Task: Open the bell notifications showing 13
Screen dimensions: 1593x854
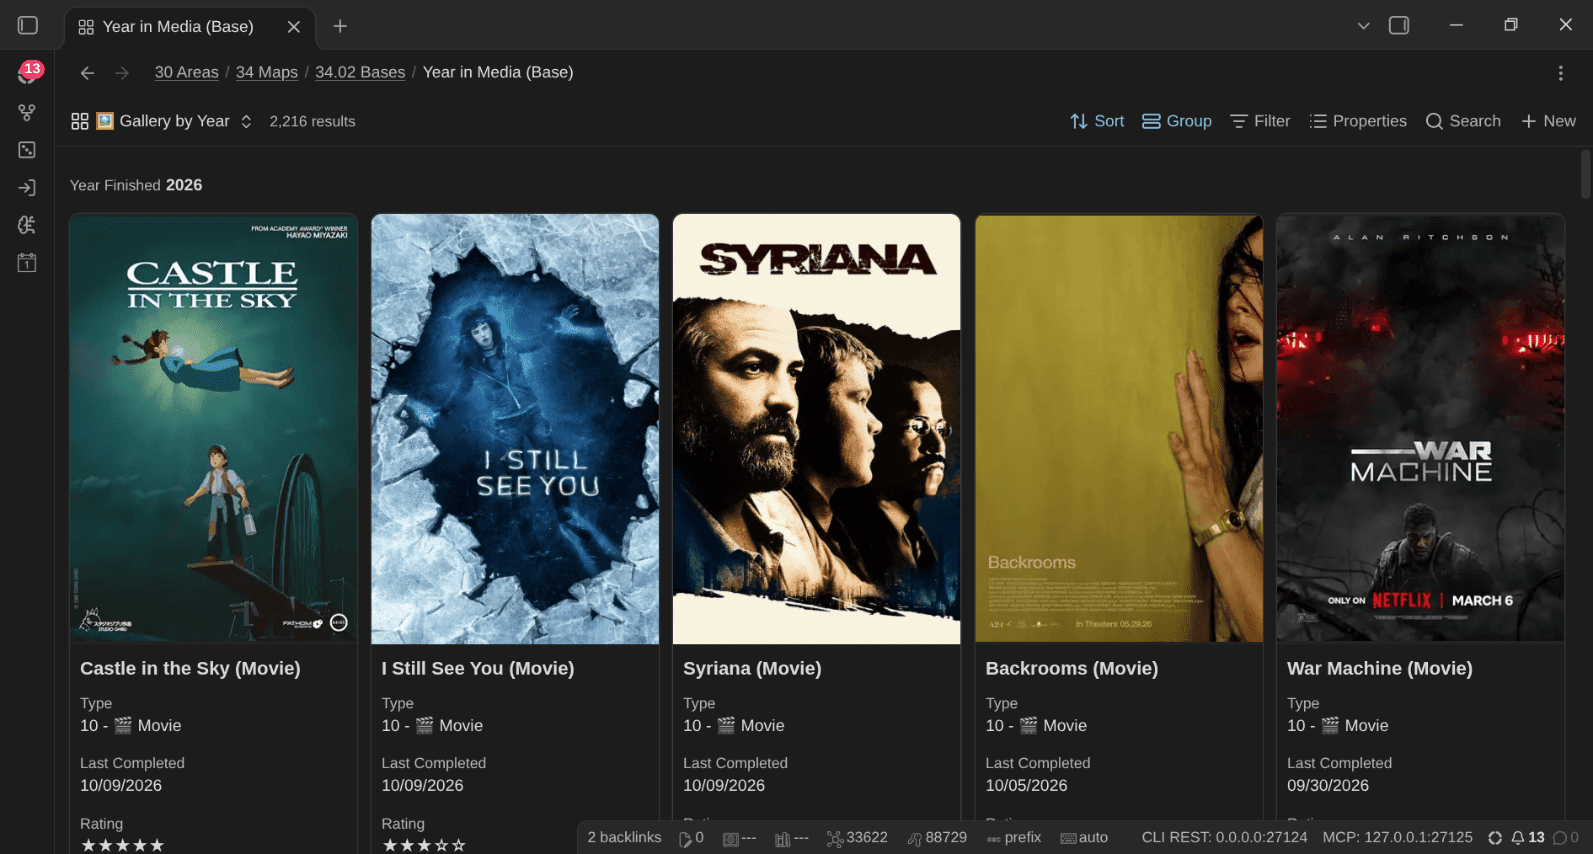Action: (1527, 838)
